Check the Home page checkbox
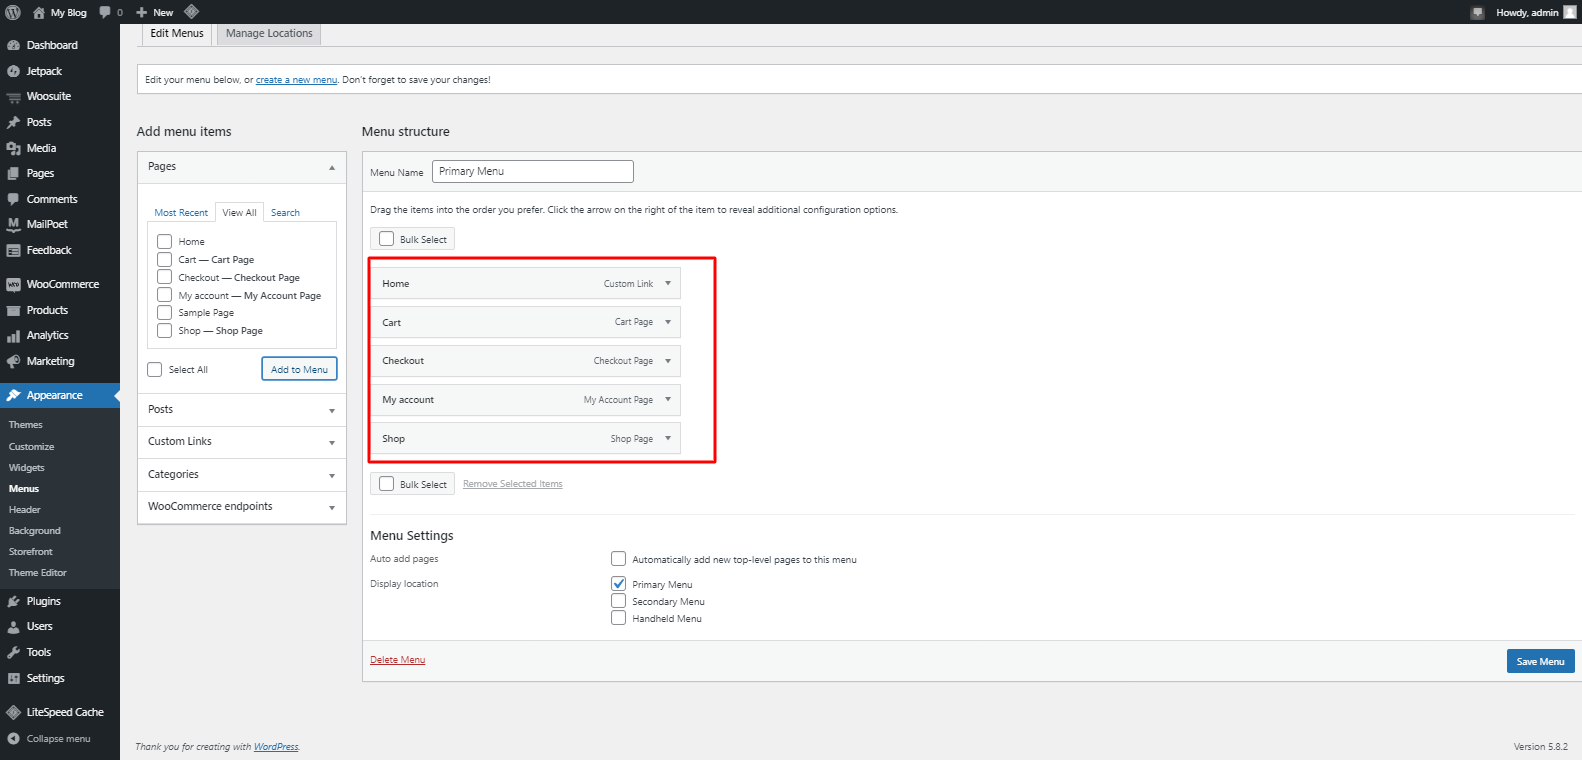 point(165,241)
